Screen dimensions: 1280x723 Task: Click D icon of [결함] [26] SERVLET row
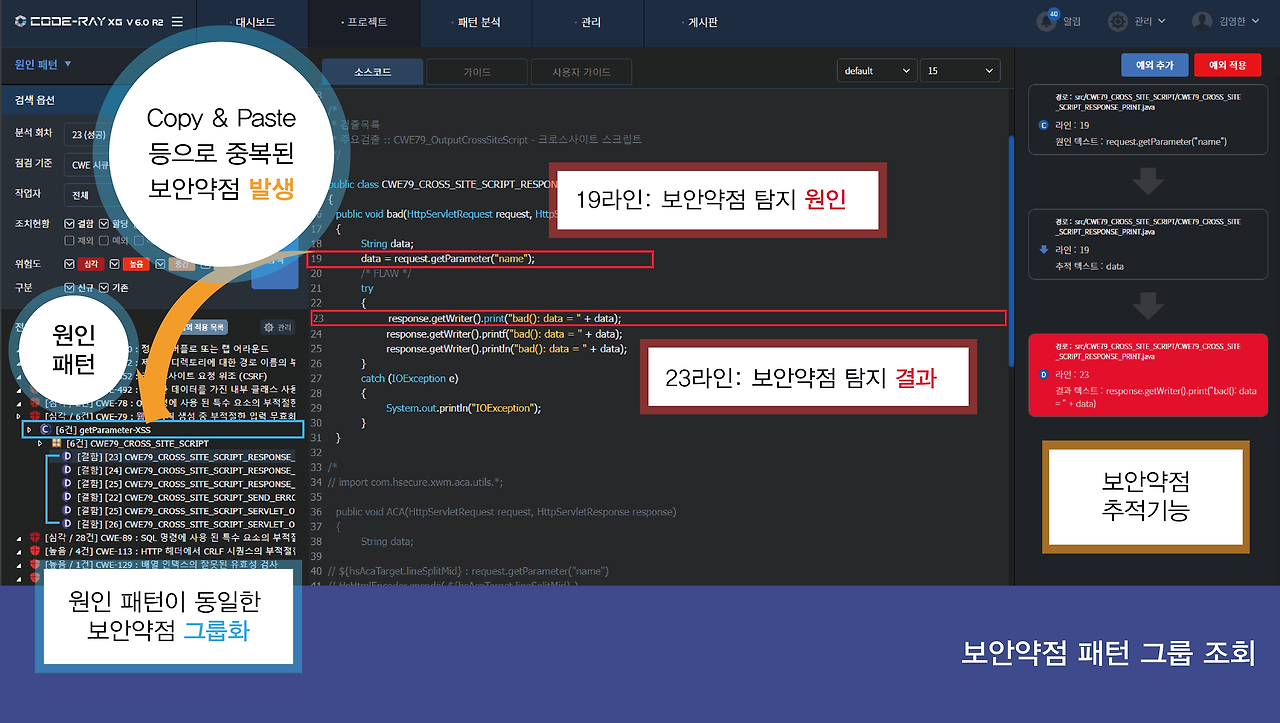point(67,523)
